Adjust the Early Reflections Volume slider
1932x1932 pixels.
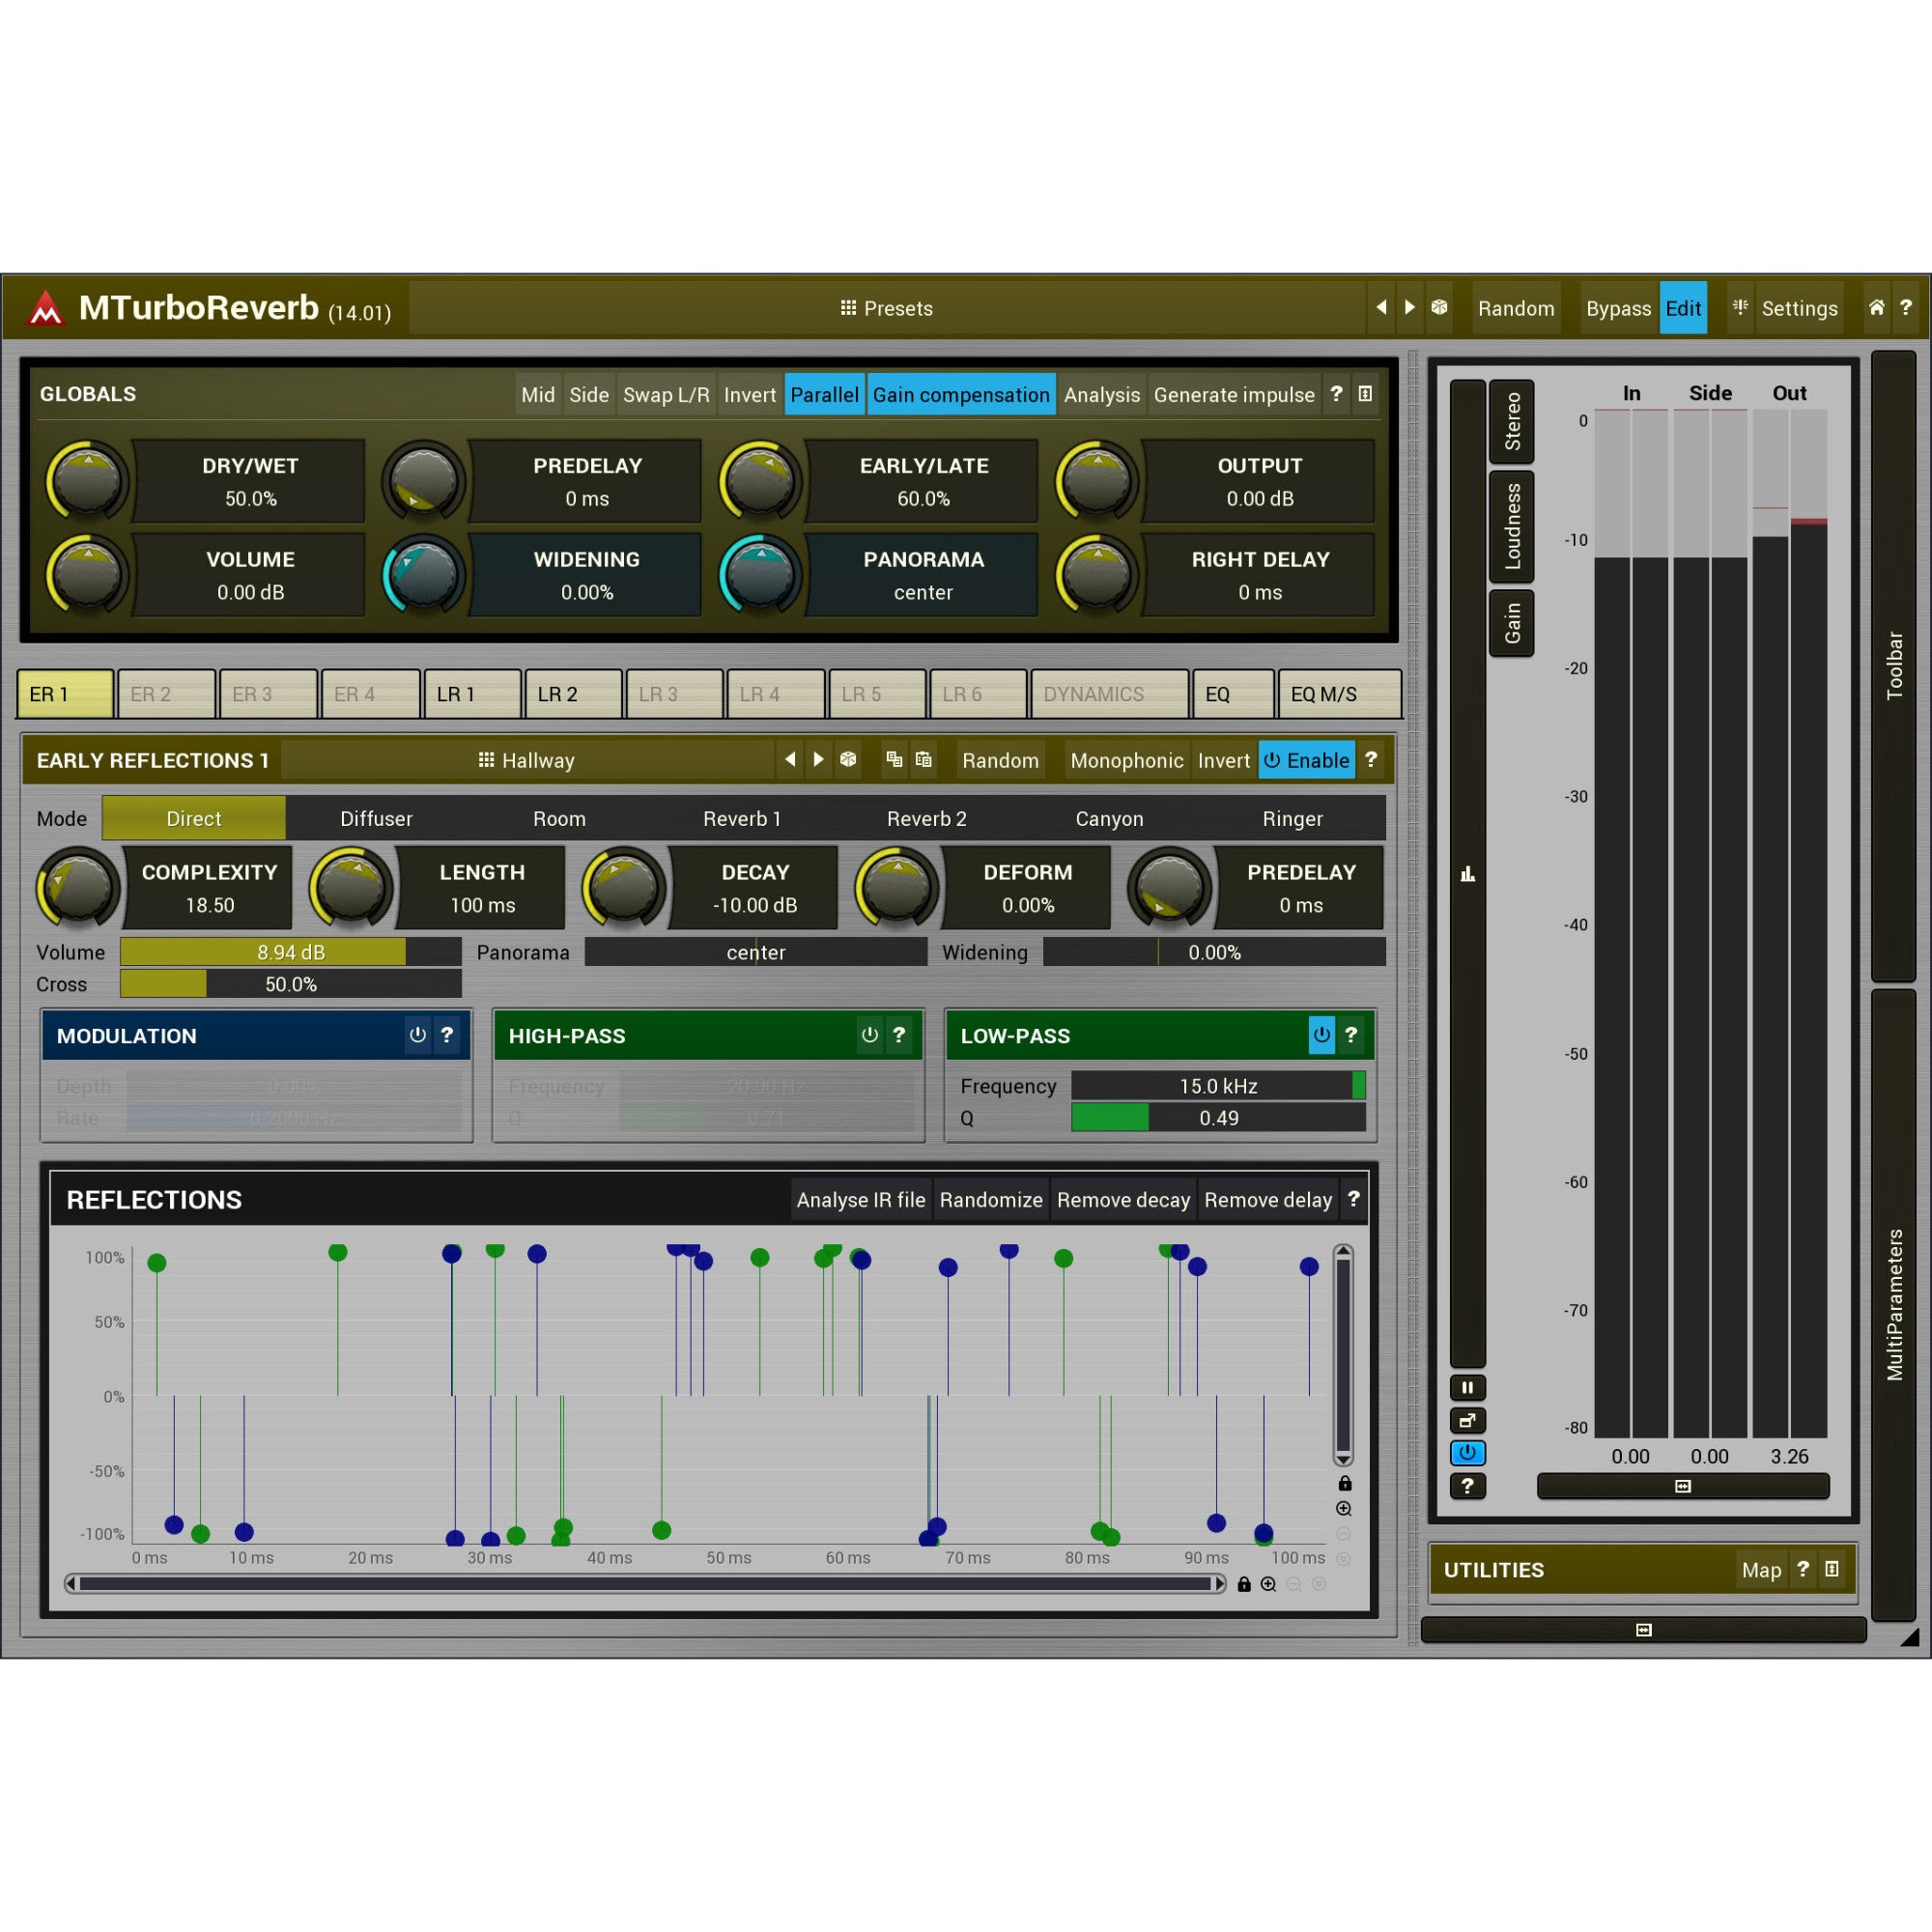[x=291, y=952]
